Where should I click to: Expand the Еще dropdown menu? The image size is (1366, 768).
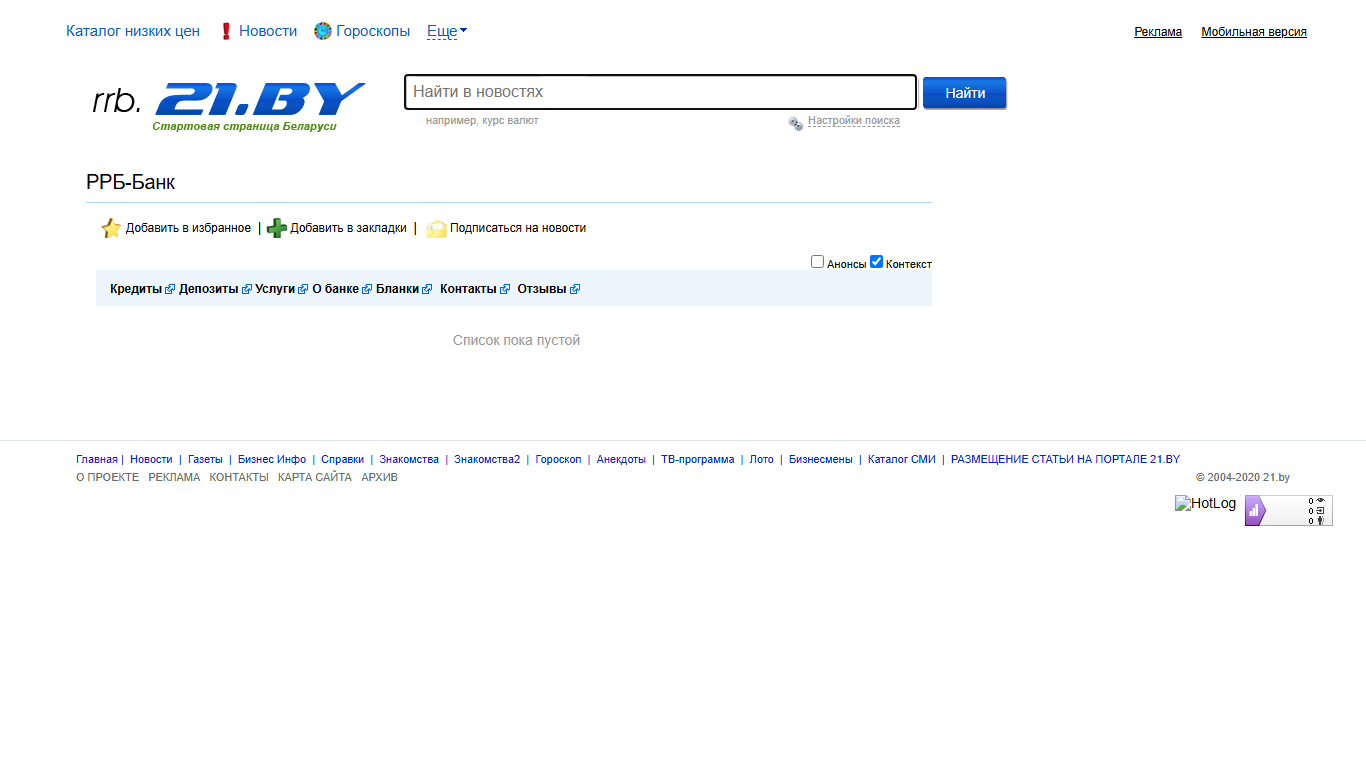[447, 31]
